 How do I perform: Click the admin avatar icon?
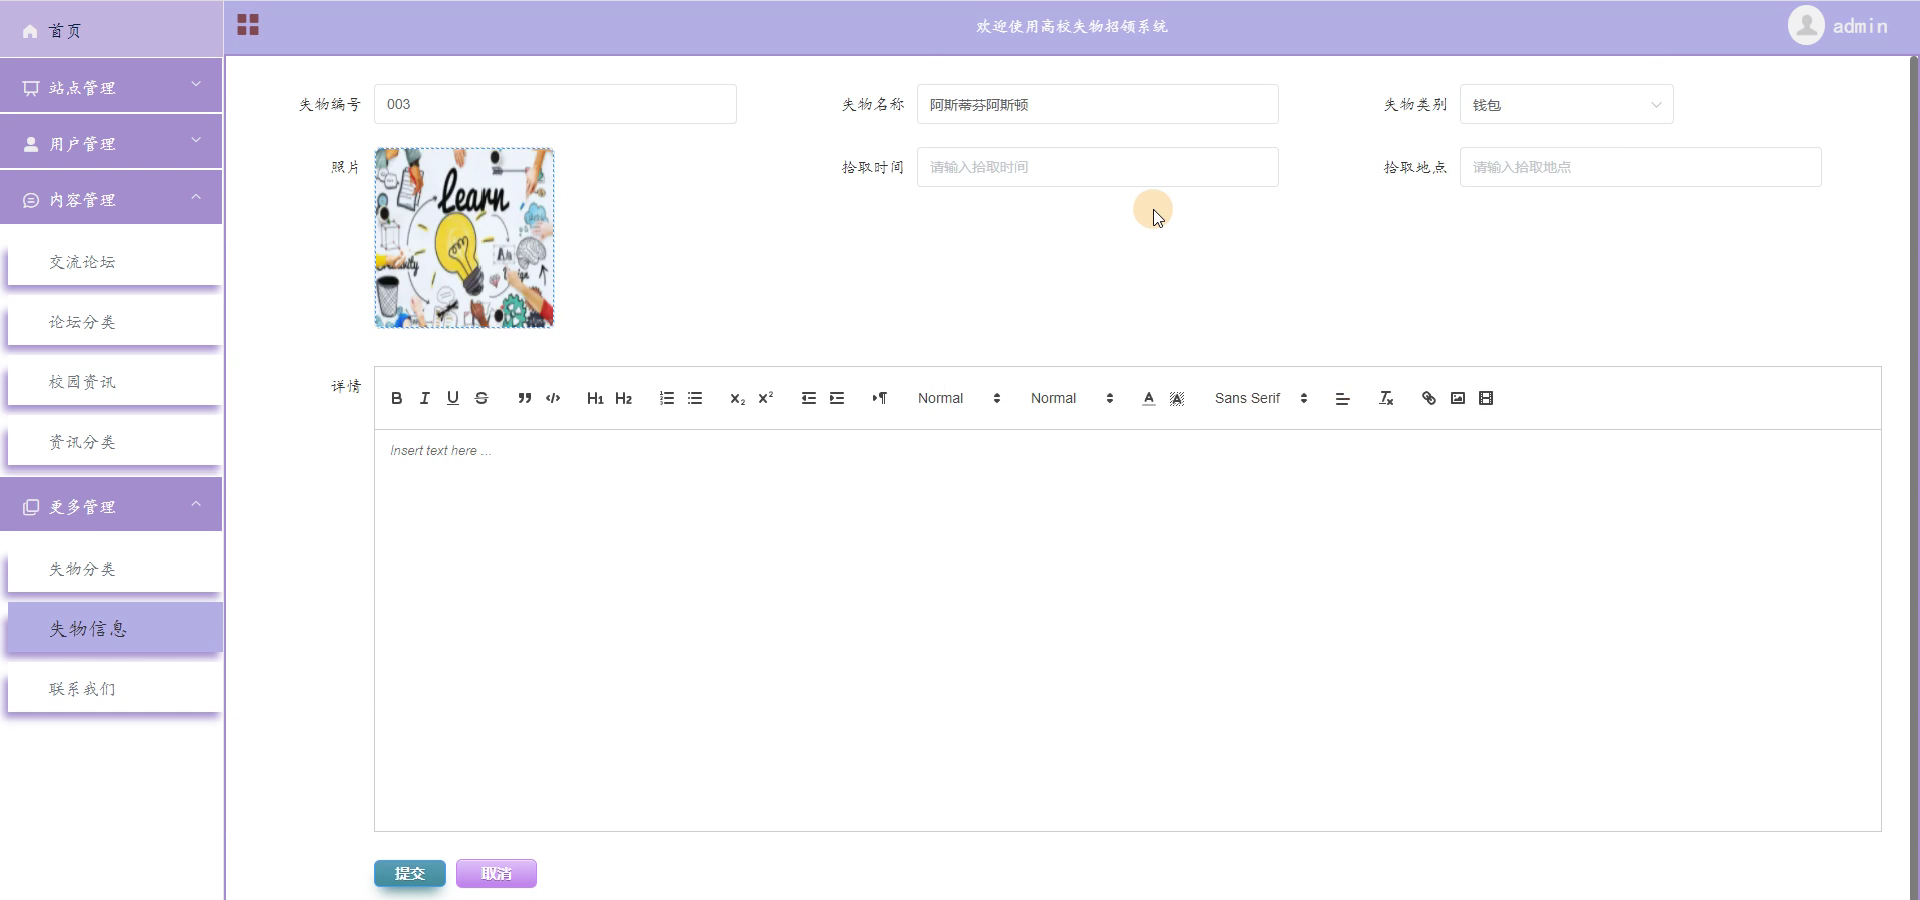1806,25
